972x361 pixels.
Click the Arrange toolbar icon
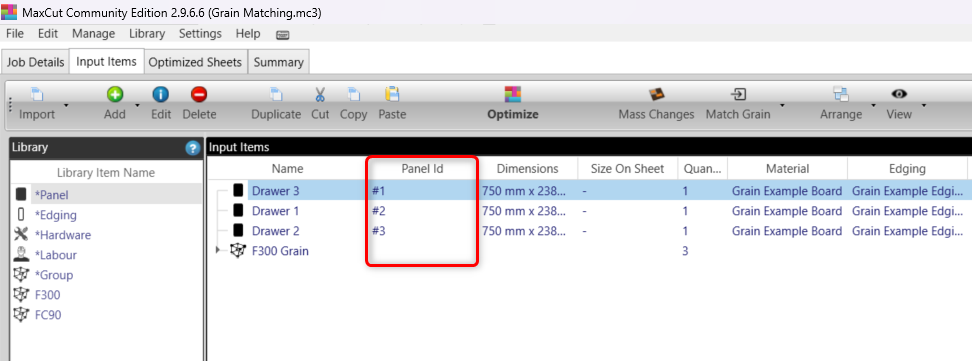841,94
